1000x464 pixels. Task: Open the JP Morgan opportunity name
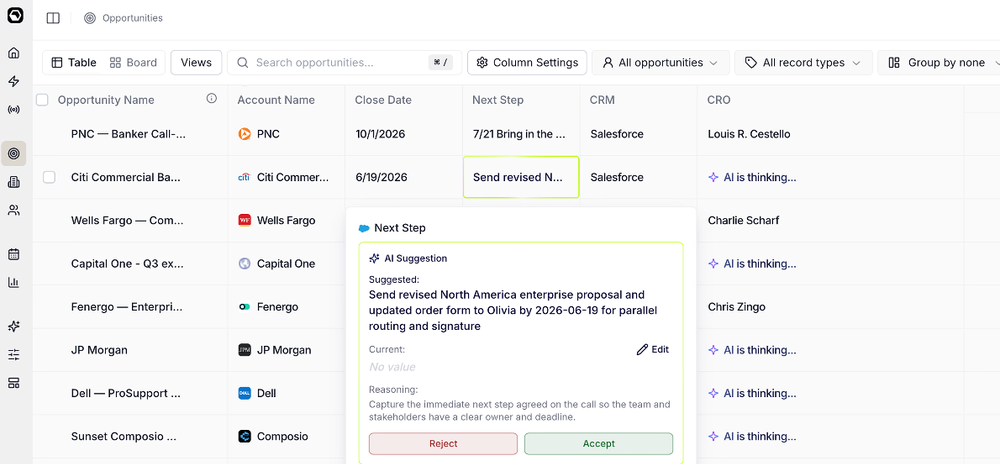point(99,350)
